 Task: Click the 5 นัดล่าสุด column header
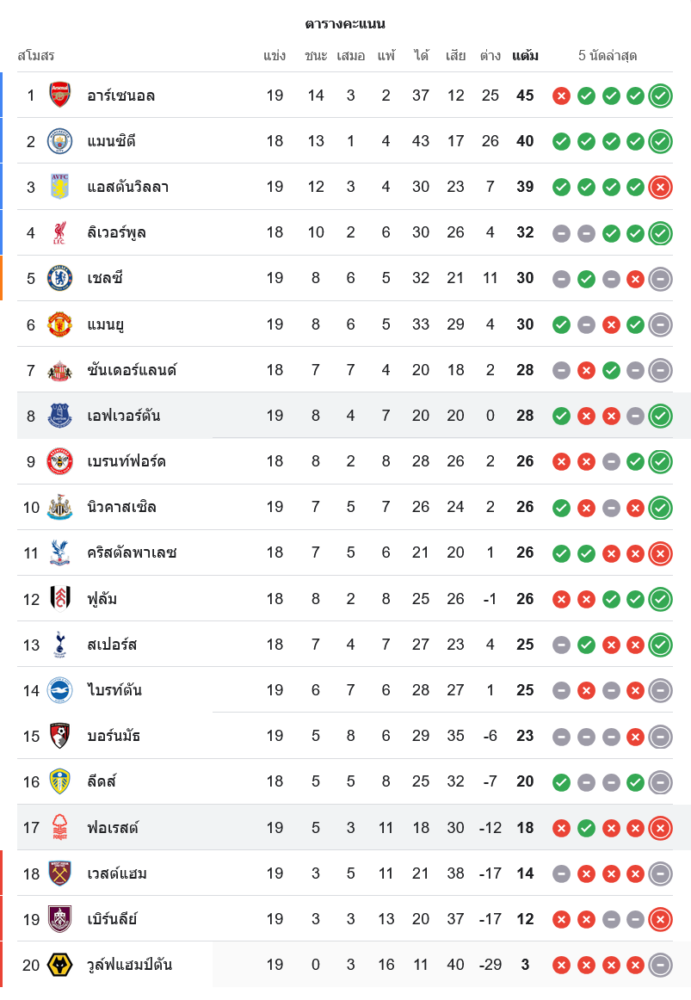[x=607, y=56]
